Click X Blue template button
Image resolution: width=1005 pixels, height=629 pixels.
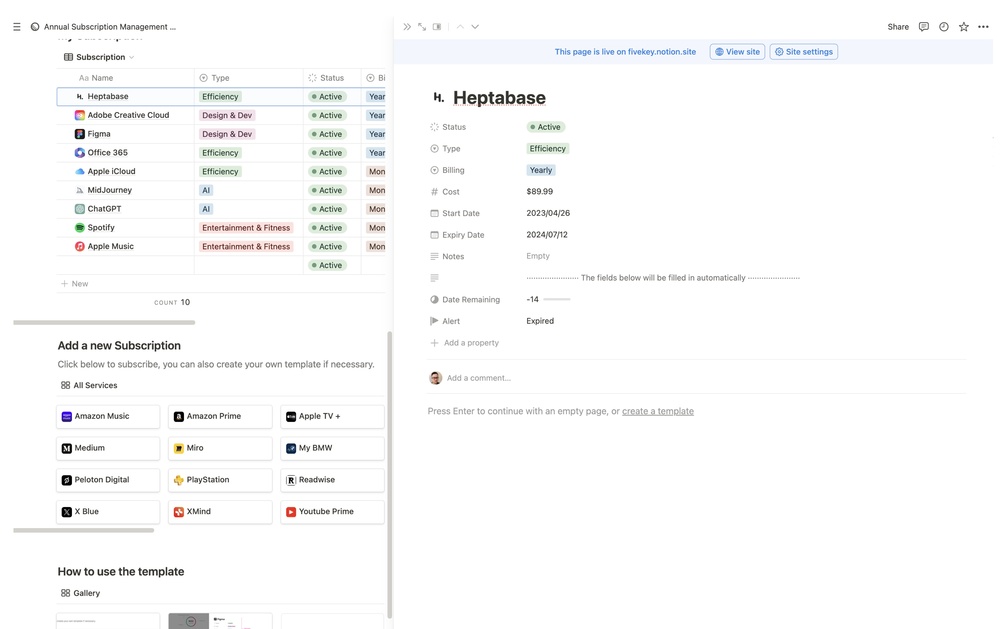(x=108, y=512)
